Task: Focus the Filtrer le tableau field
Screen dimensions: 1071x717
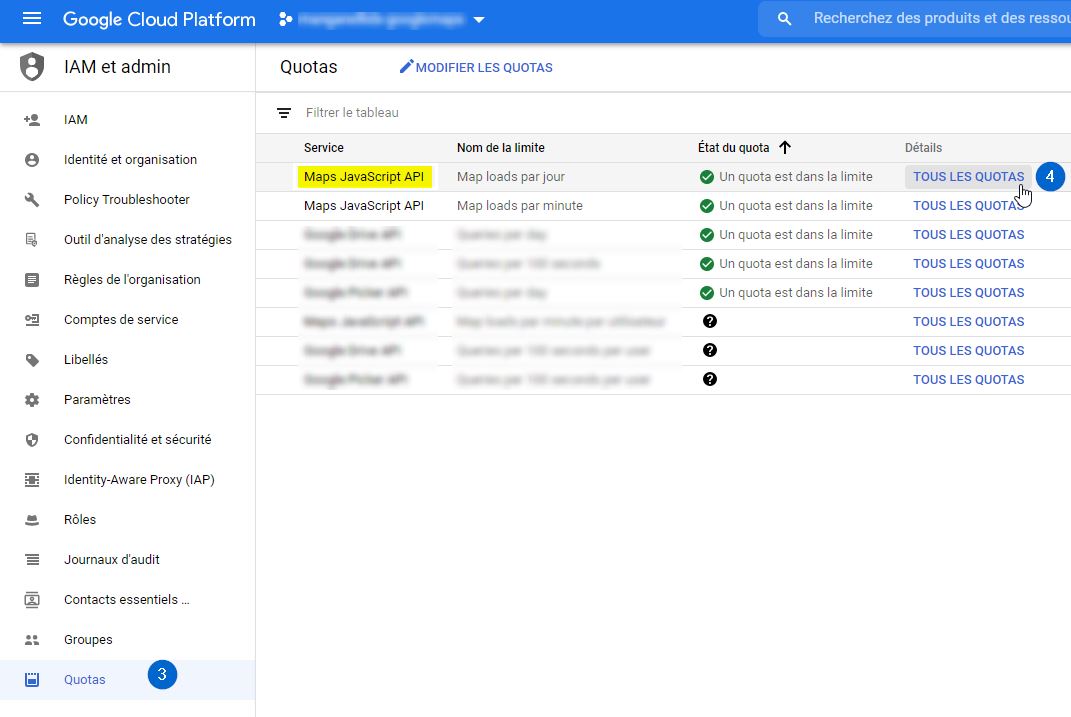Action: pos(352,113)
